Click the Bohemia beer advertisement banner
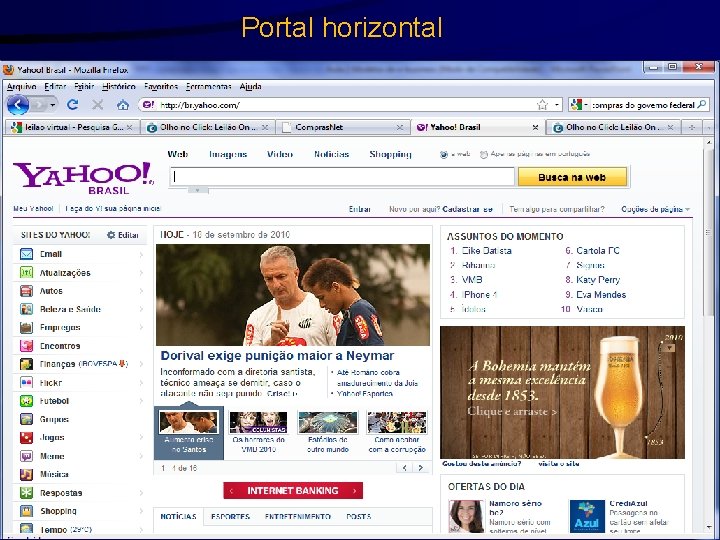 [x=562, y=393]
